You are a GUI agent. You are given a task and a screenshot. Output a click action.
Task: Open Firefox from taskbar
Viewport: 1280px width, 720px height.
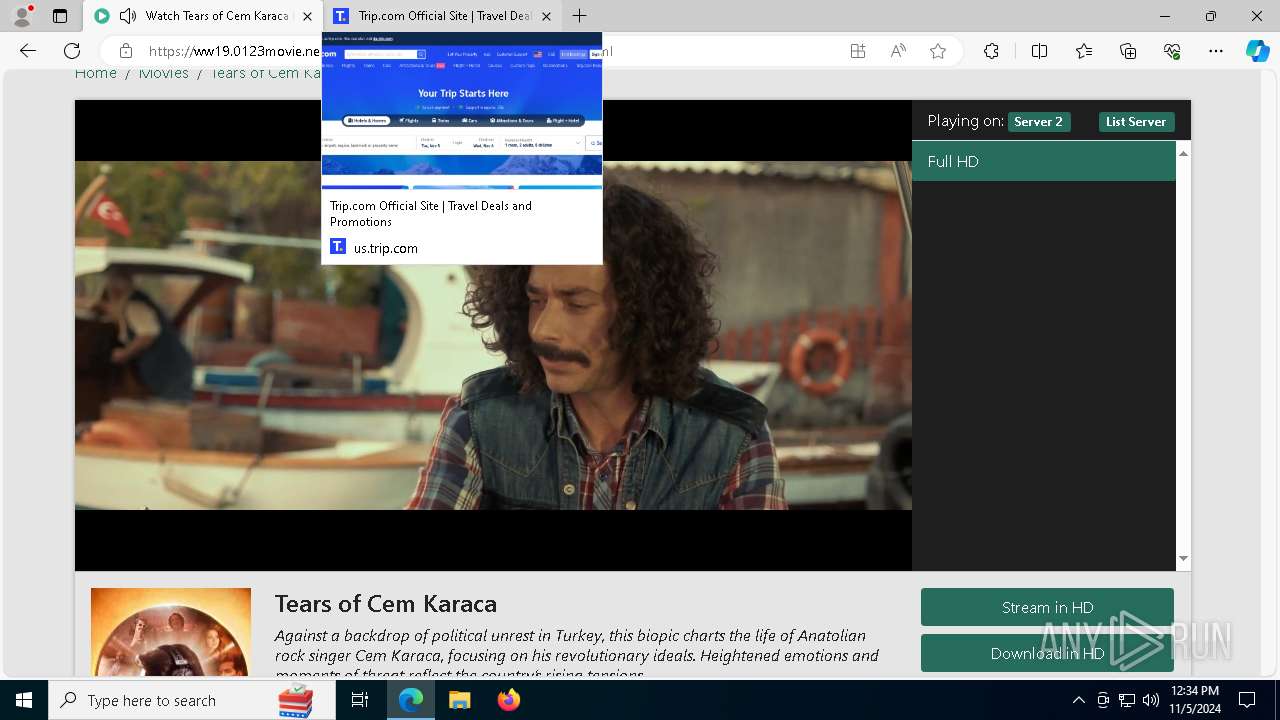(x=508, y=700)
